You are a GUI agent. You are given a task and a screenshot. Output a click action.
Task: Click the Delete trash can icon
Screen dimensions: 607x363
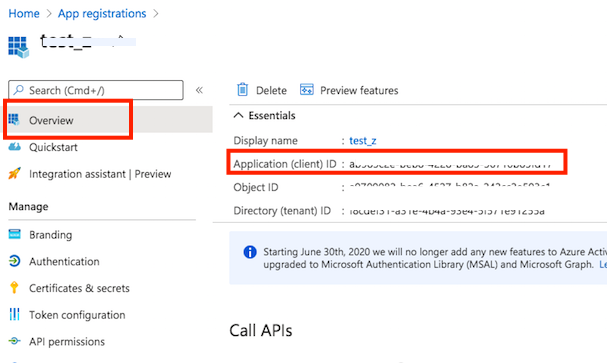242,89
